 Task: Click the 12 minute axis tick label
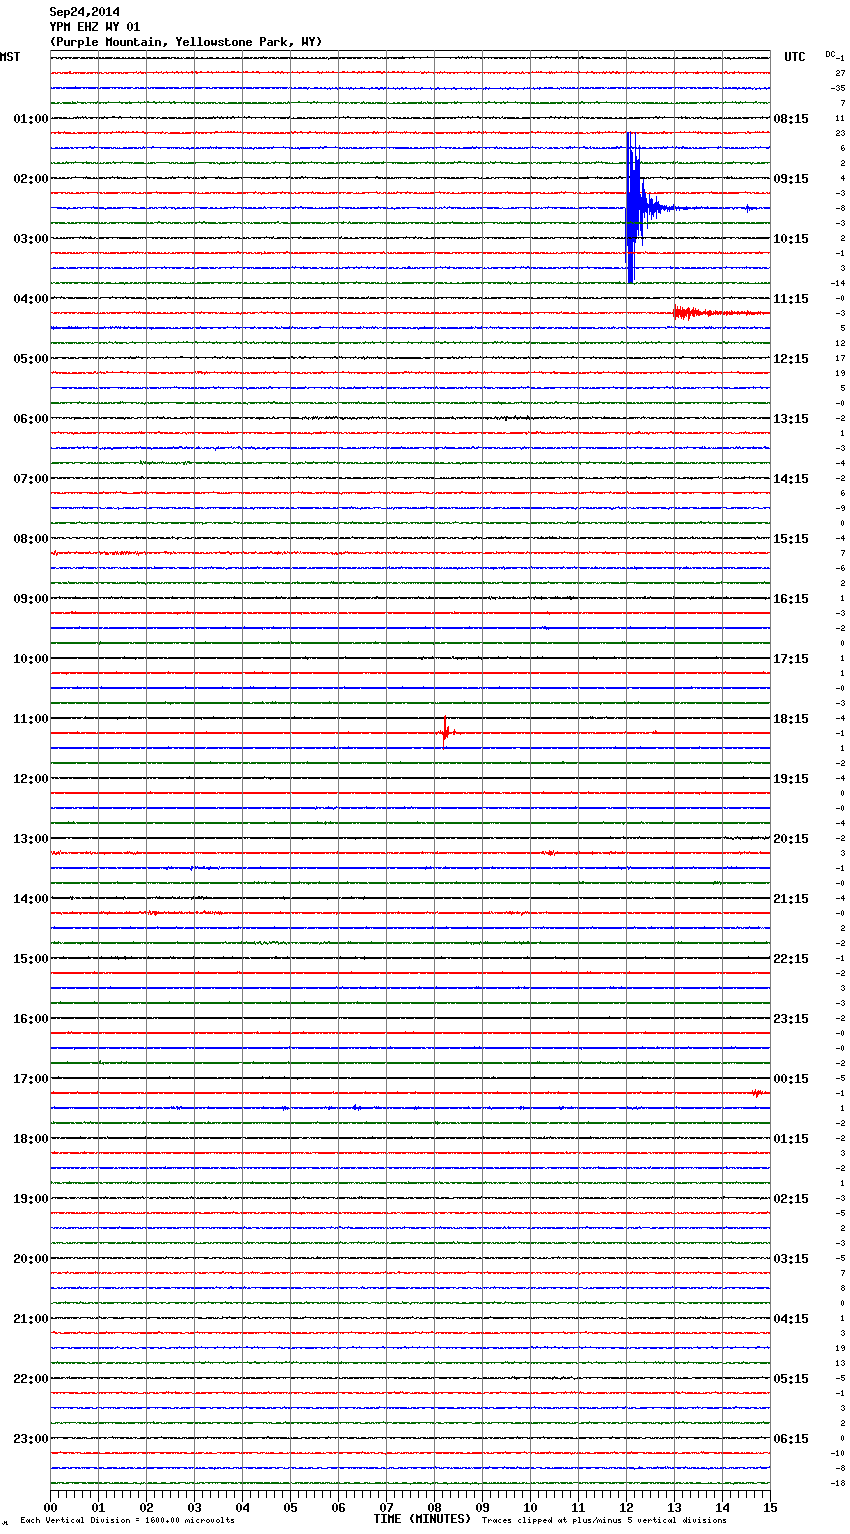(x=626, y=1507)
